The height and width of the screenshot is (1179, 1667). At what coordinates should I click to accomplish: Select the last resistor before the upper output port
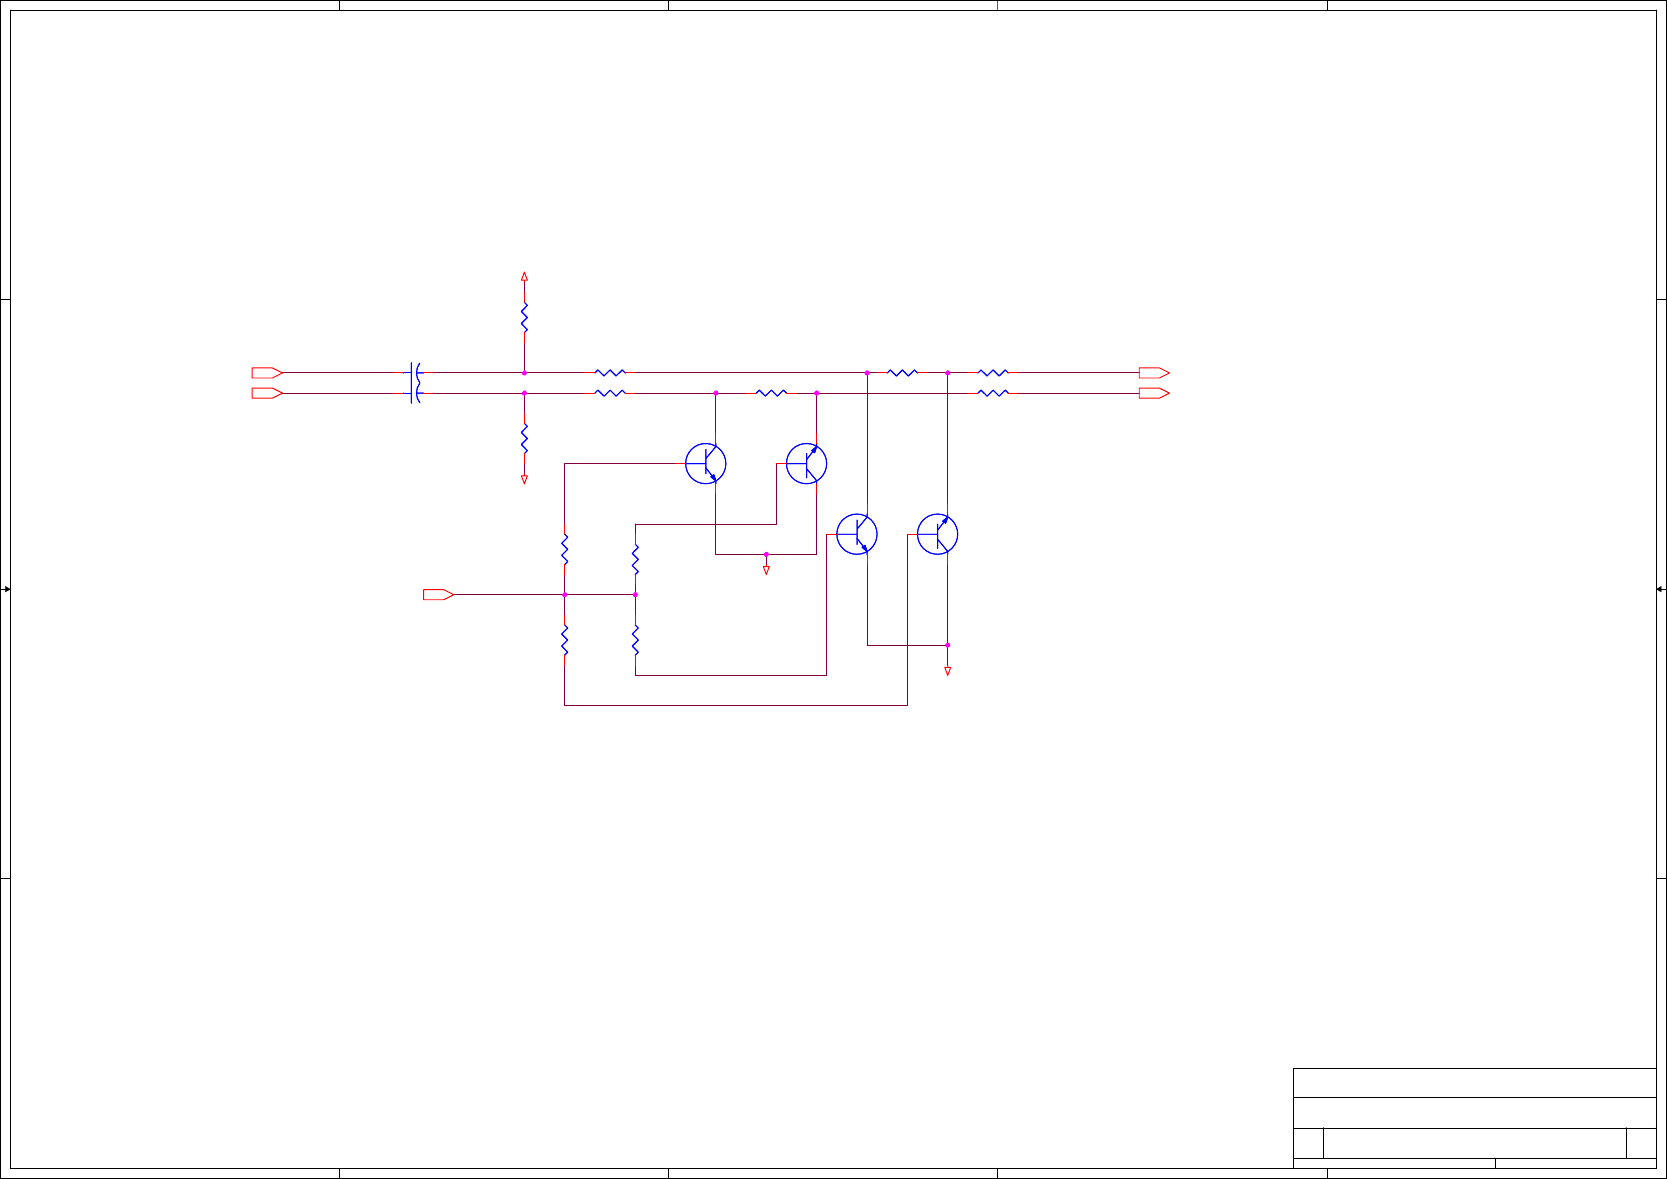tap(993, 373)
